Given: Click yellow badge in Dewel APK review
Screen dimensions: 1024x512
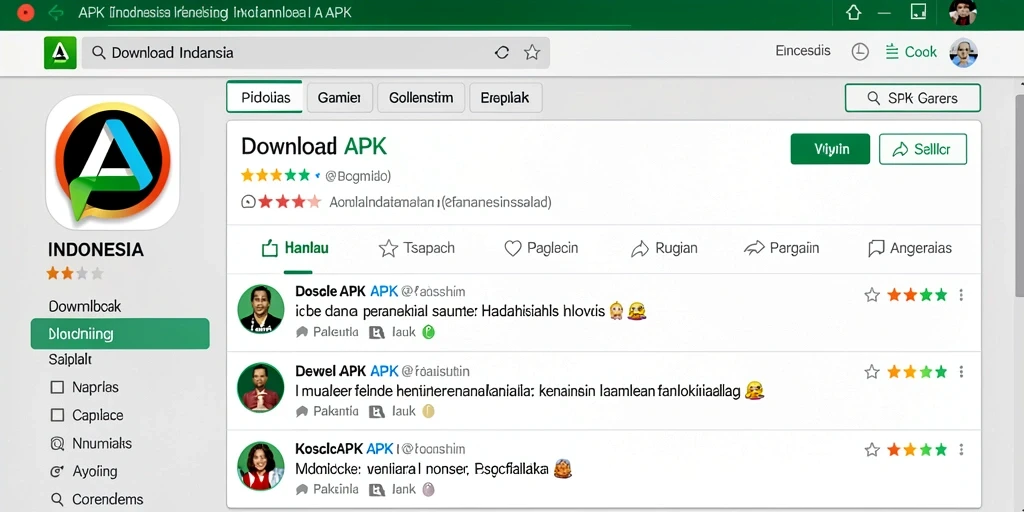Looking at the screenshot, I should click(428, 411).
